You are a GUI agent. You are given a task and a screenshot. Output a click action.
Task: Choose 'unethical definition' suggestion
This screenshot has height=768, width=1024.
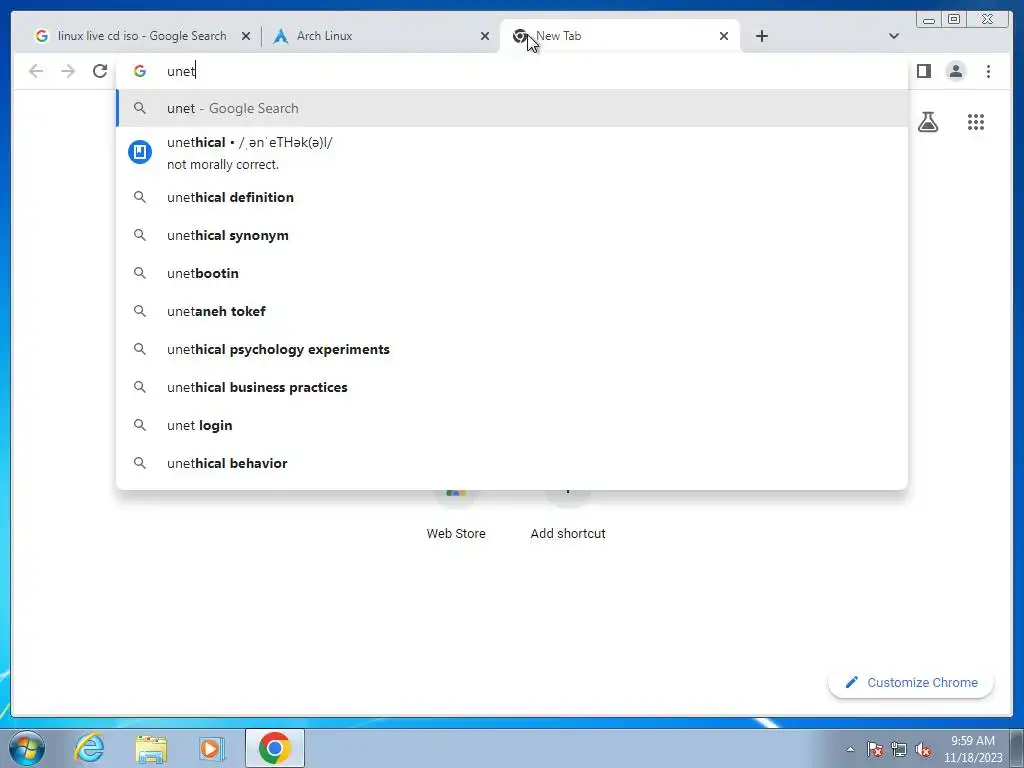pos(512,197)
